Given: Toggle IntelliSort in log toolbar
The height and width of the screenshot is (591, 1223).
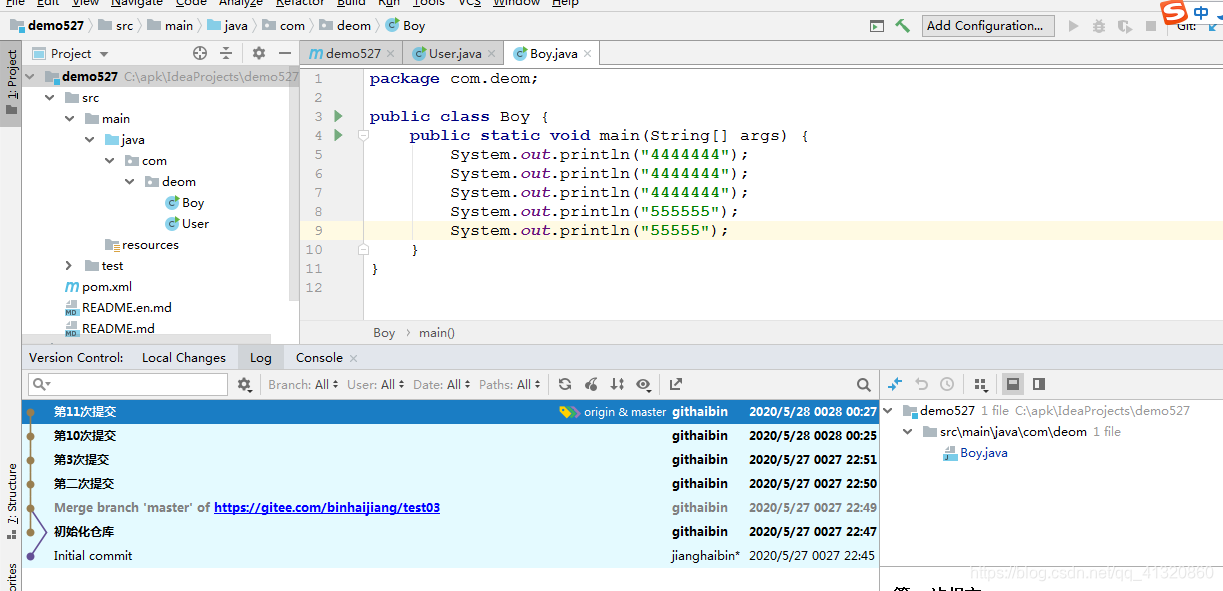Looking at the screenshot, I should point(617,384).
